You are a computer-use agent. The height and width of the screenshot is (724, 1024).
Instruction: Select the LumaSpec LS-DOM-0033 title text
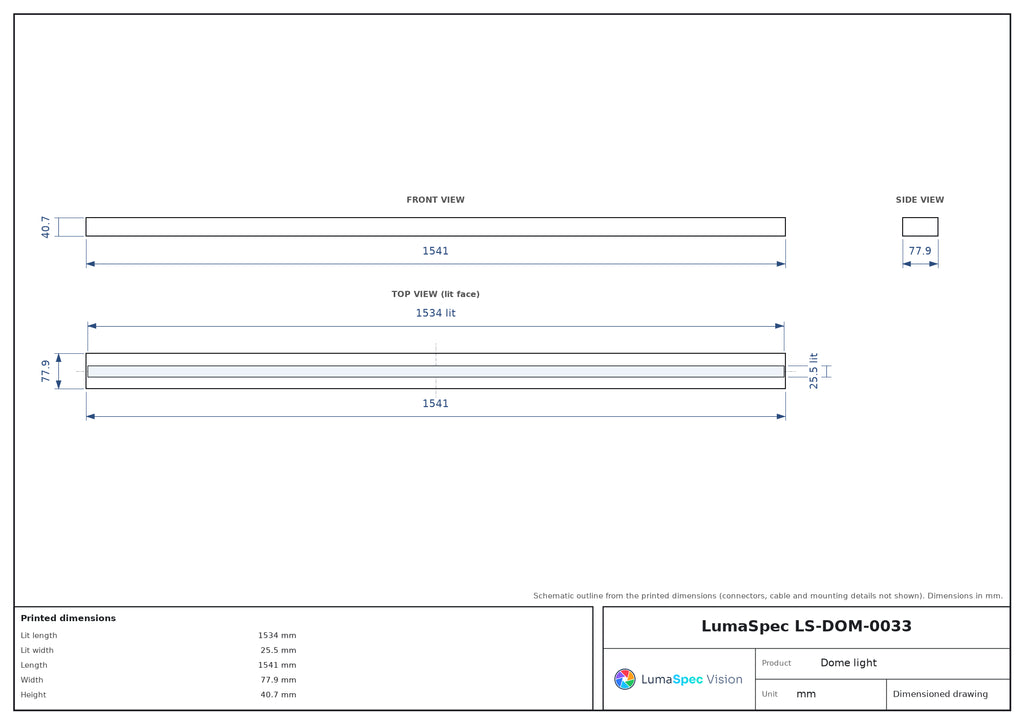tap(806, 626)
